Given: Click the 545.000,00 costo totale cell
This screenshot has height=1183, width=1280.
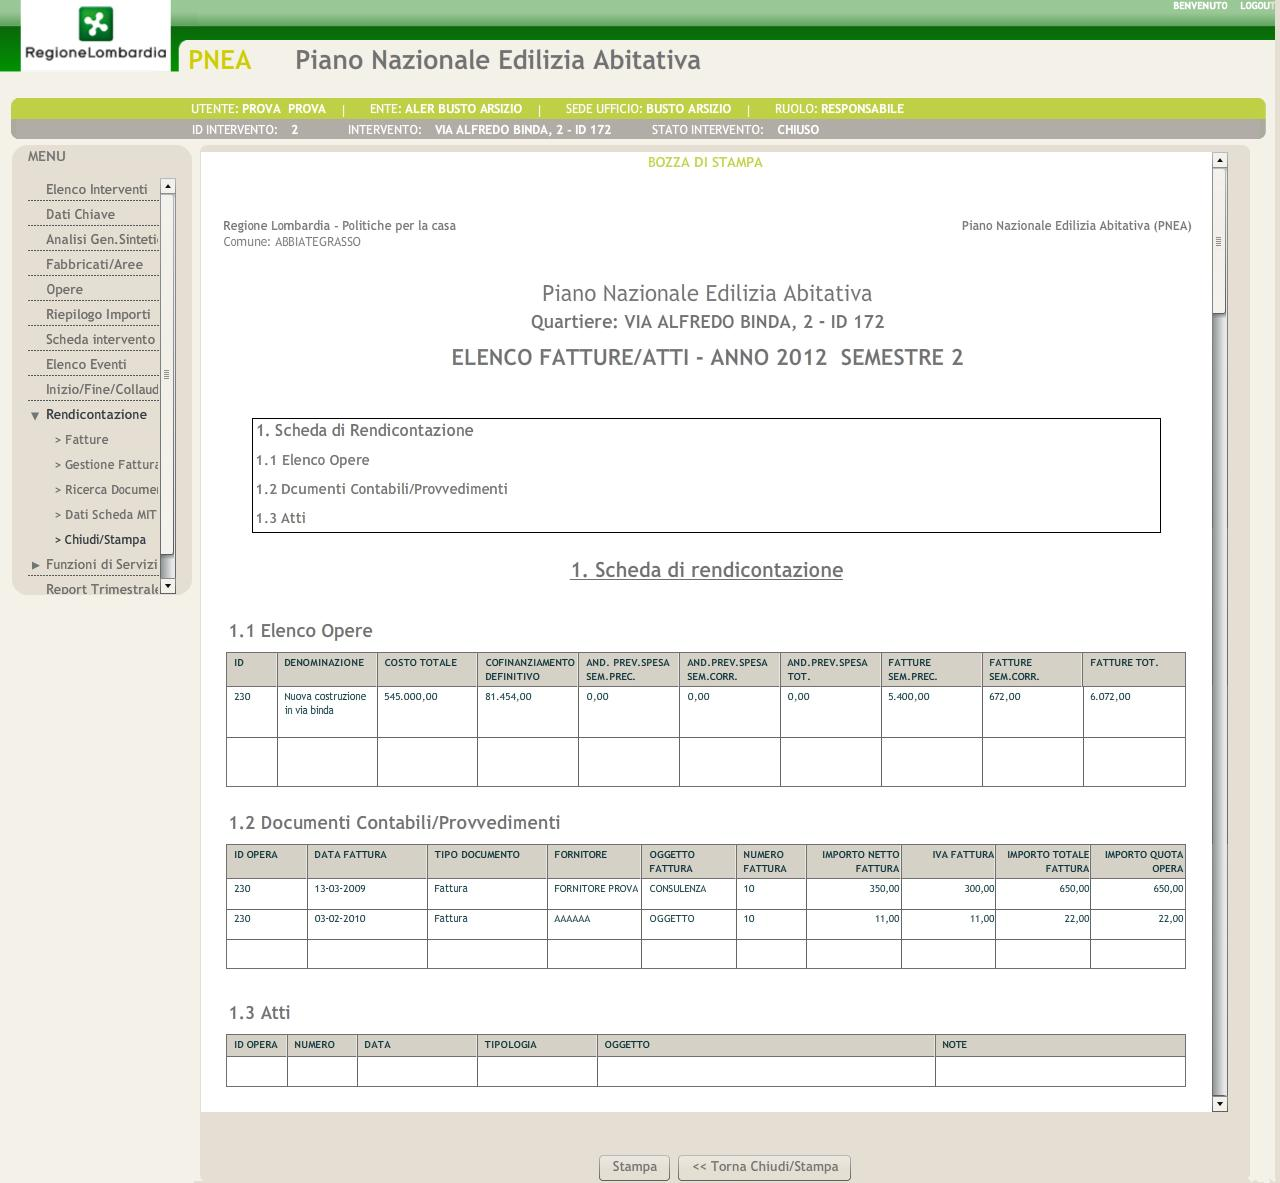Looking at the screenshot, I should (427, 712).
